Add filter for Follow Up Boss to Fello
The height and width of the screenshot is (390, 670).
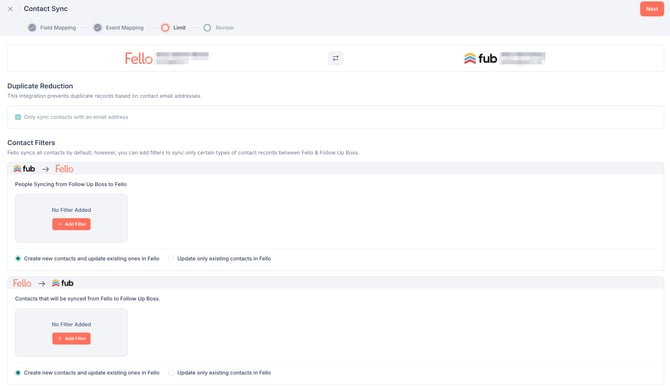[71, 224]
